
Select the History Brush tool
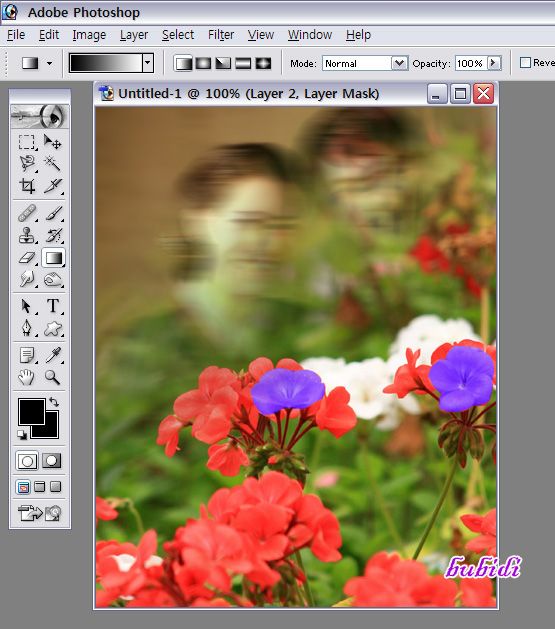[x=53, y=235]
